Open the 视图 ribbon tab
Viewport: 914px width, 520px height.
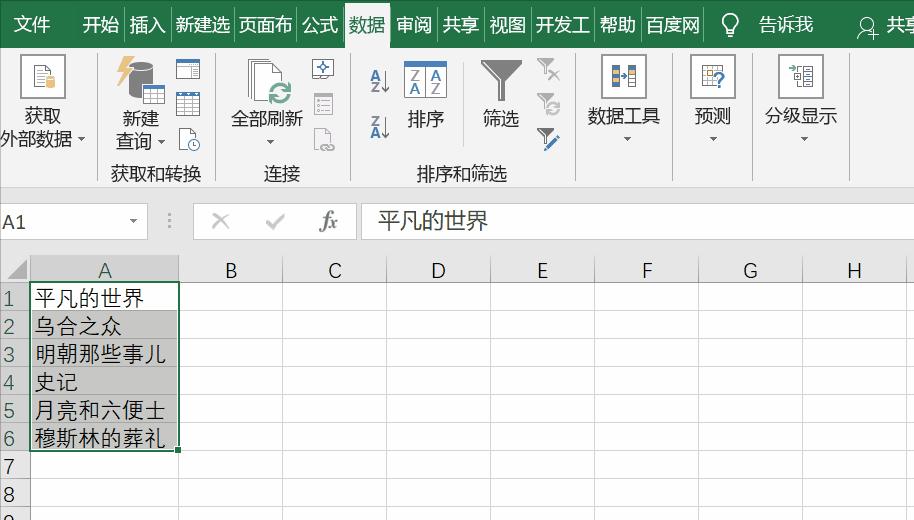507,24
